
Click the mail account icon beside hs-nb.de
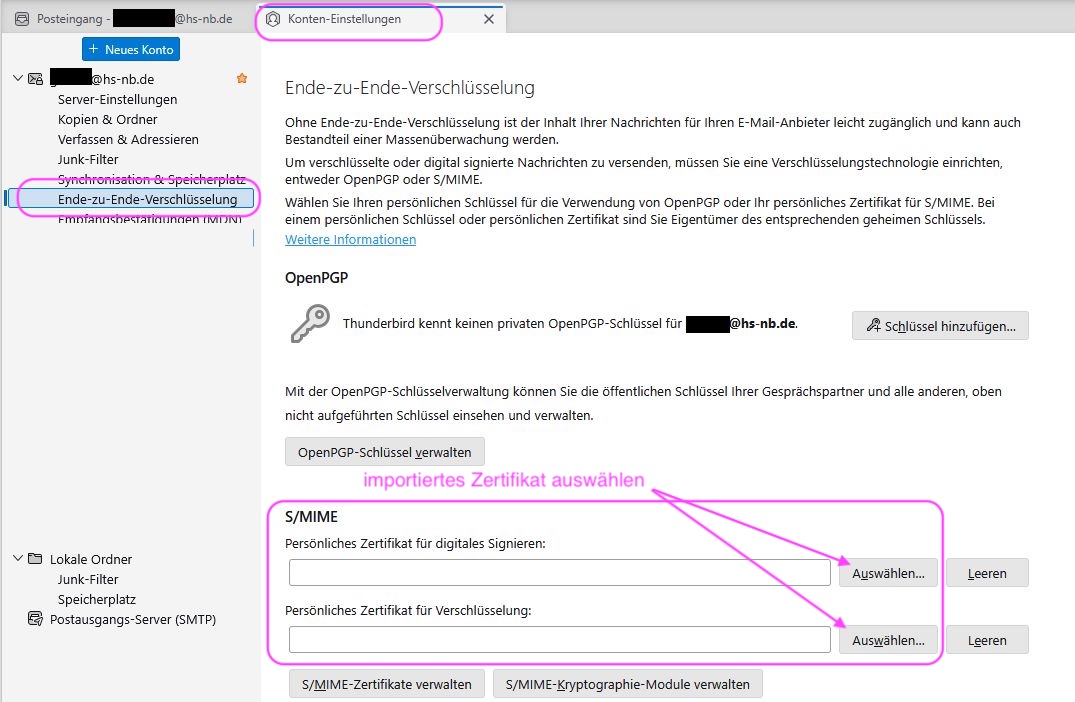coord(36,79)
